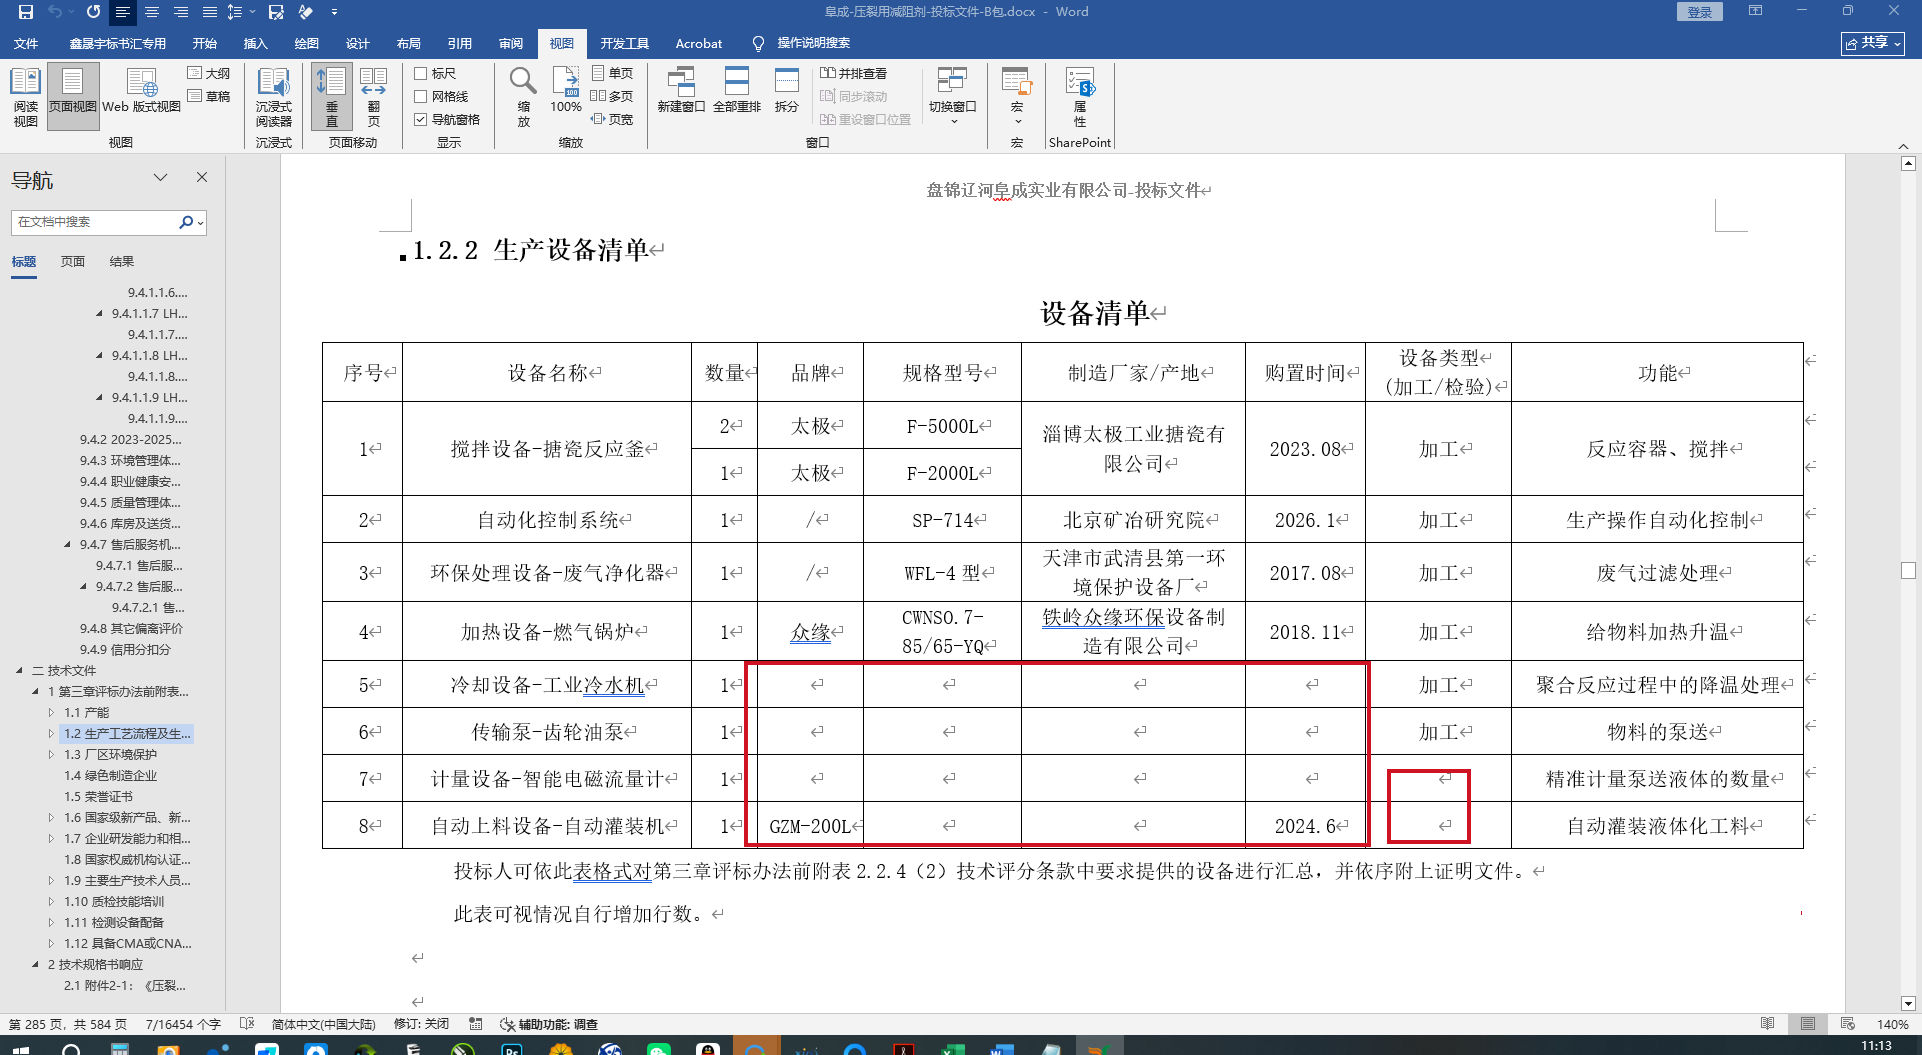Save the document from the quick access toolbar
This screenshot has width=1922, height=1055.
pyautogui.click(x=26, y=12)
